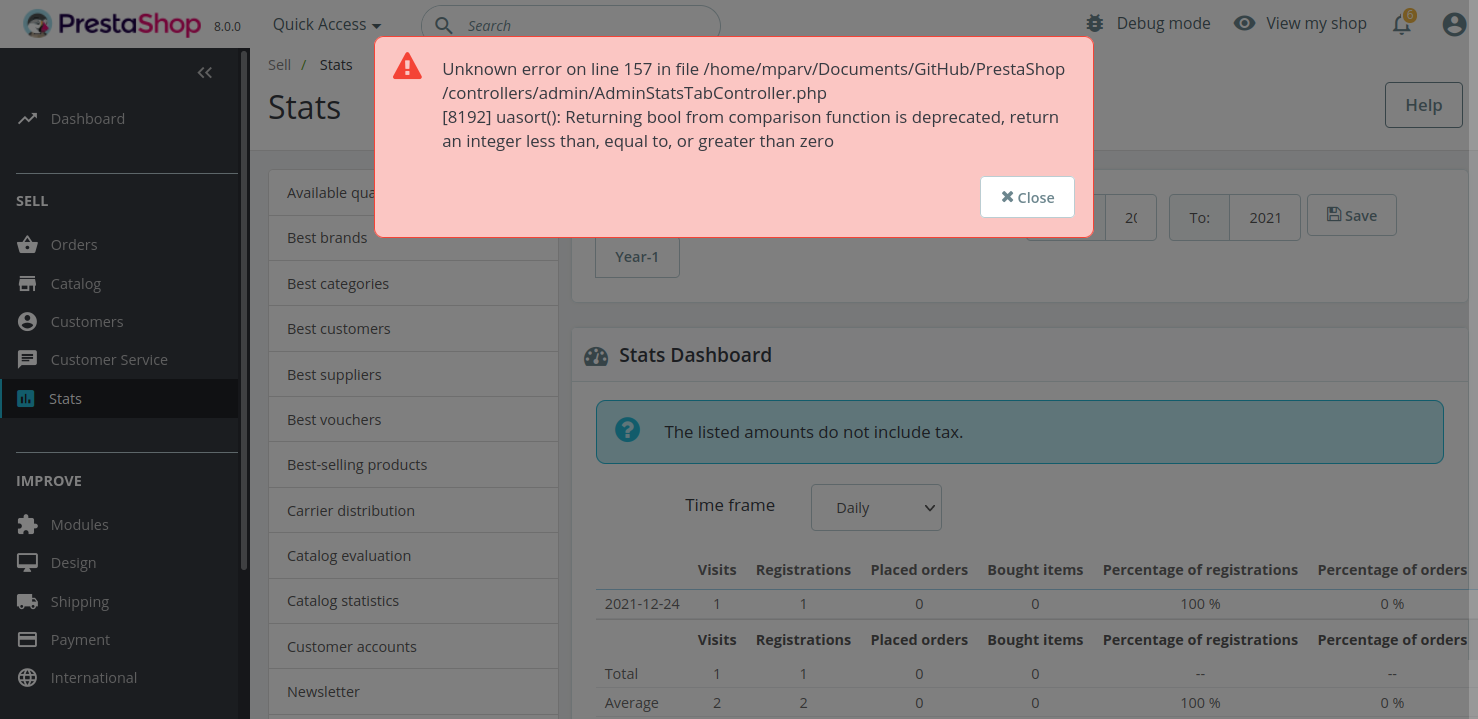Collapse the sidebar with the double chevron
1478x719 pixels.
point(205,72)
